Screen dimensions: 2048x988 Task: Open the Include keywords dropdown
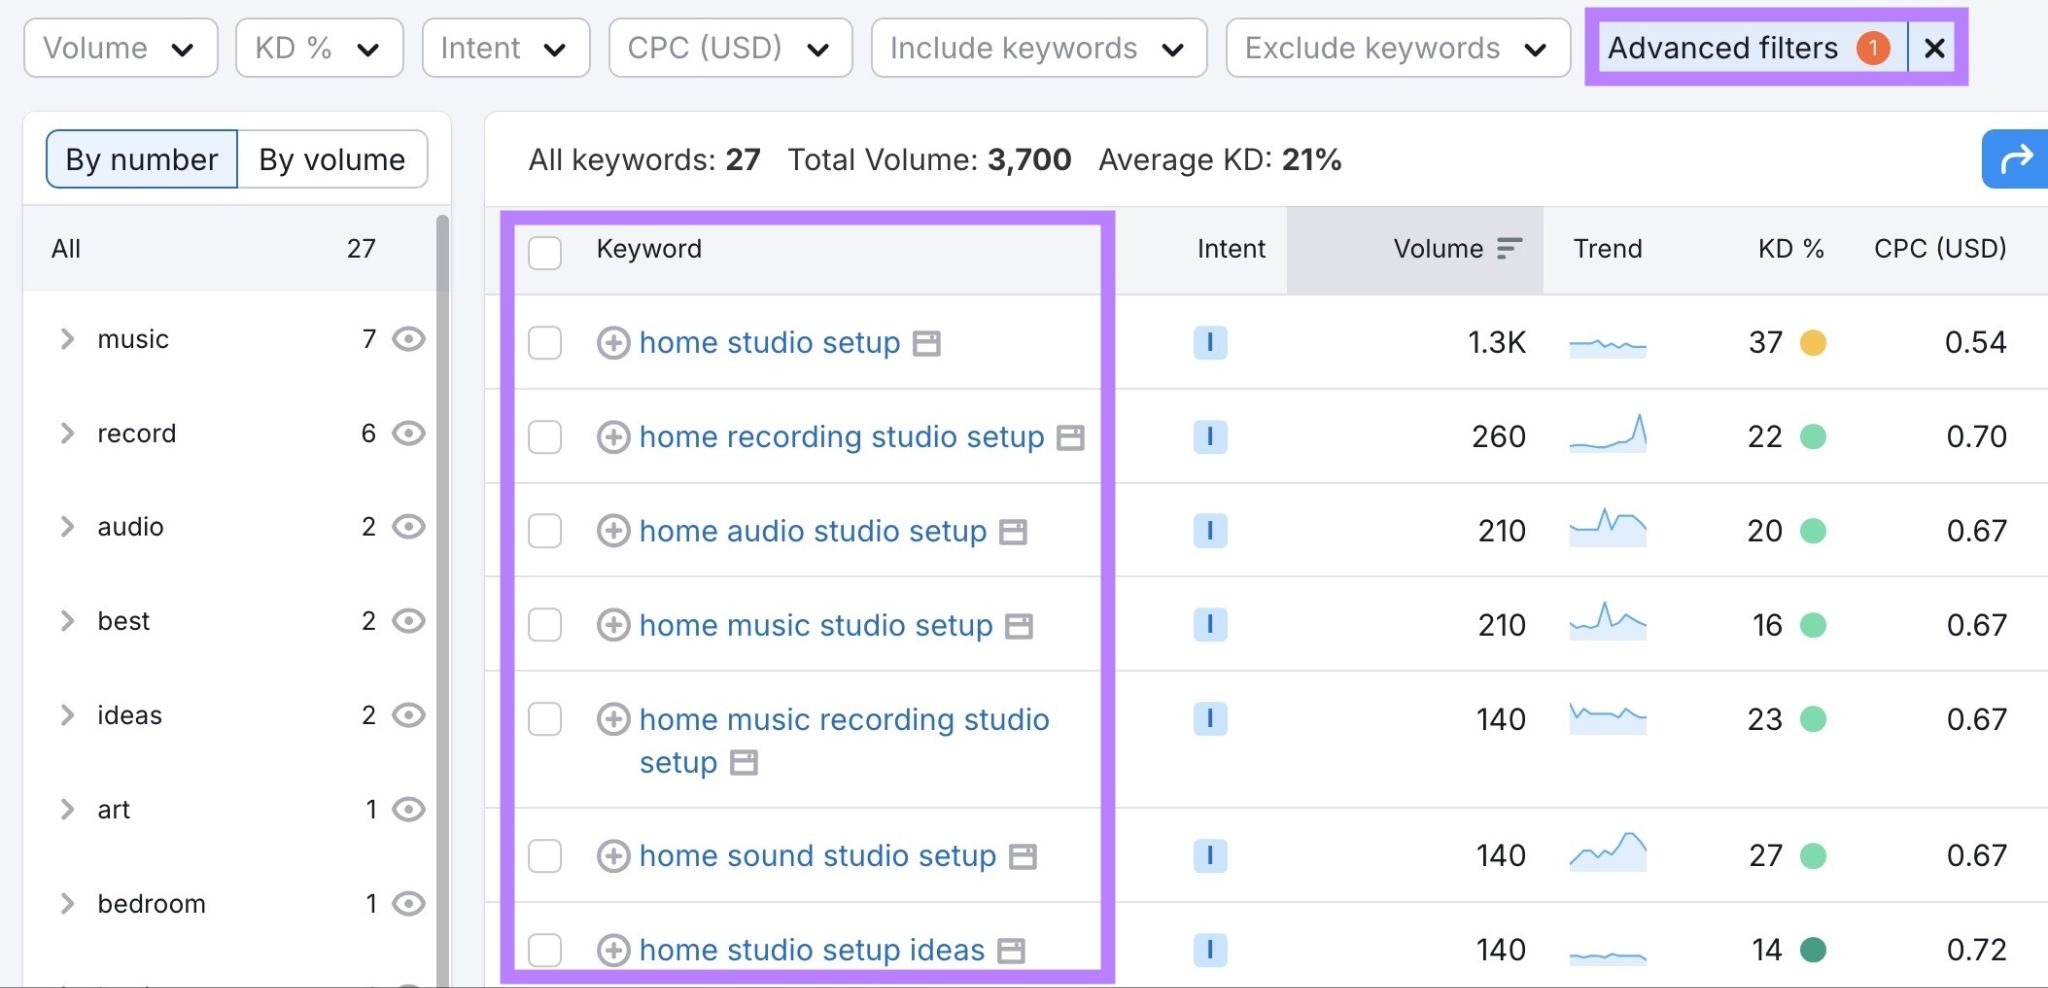(x=1039, y=48)
